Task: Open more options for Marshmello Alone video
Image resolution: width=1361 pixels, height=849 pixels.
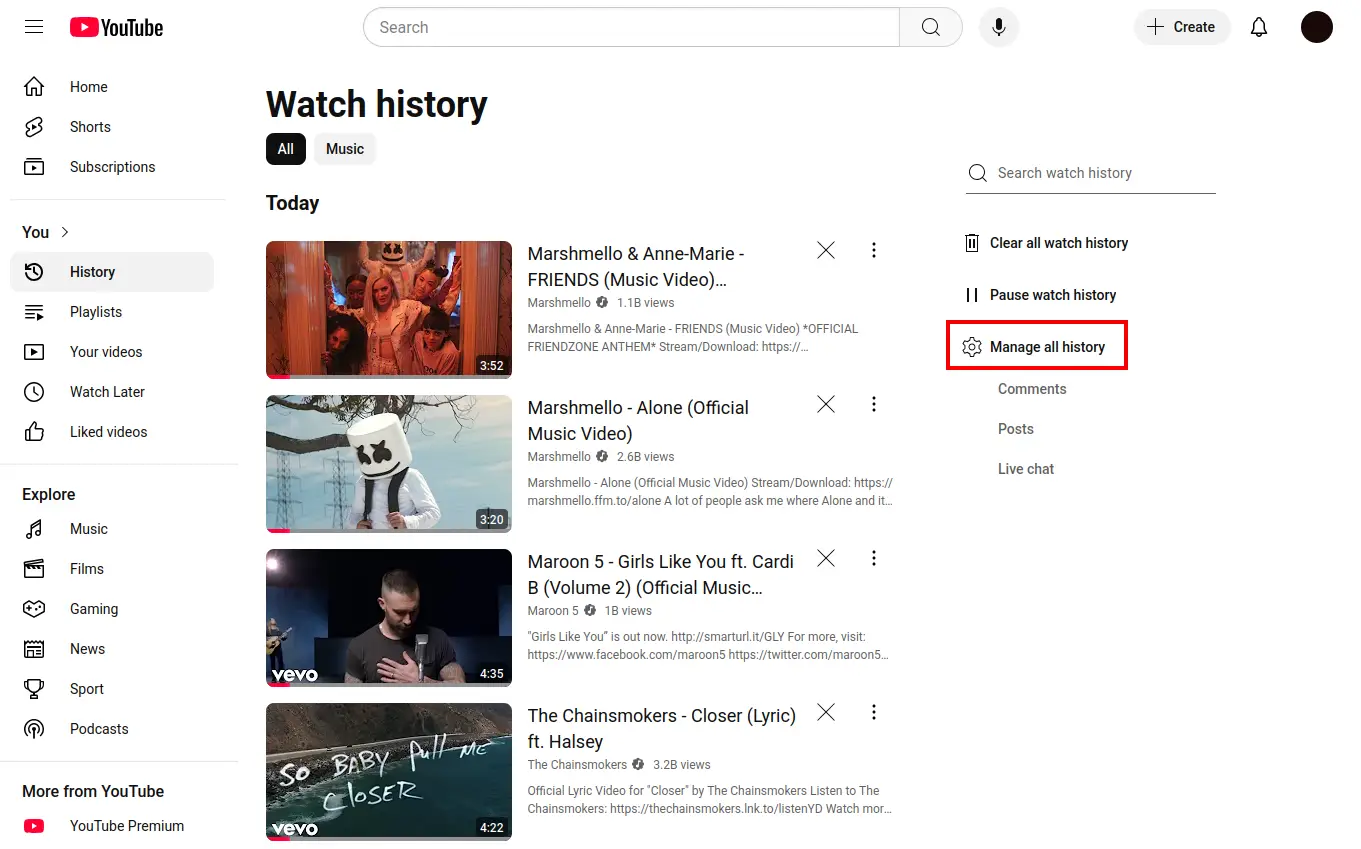Action: click(874, 404)
